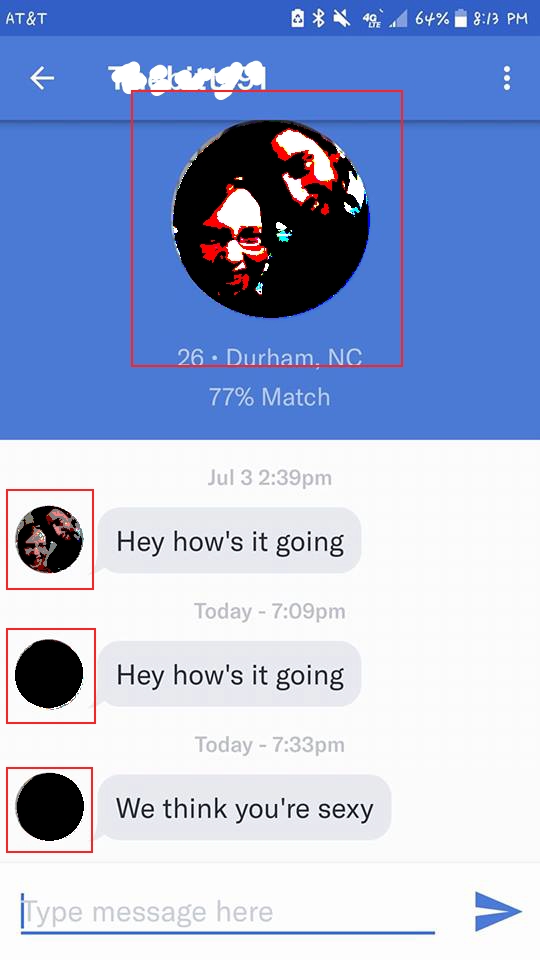Viewport: 540px width, 960px height.
Task: Tap the 4G LTE signal icon
Action: [x=370, y=19]
